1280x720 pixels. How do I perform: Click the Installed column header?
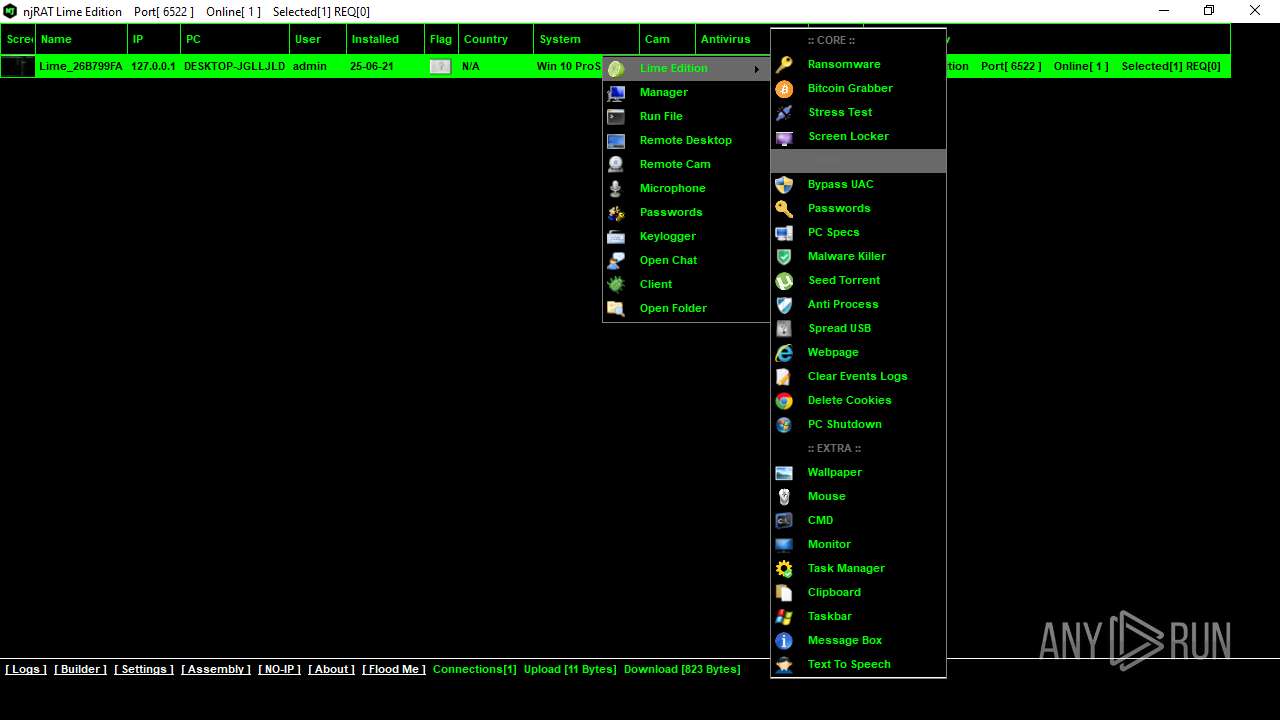click(x=385, y=39)
